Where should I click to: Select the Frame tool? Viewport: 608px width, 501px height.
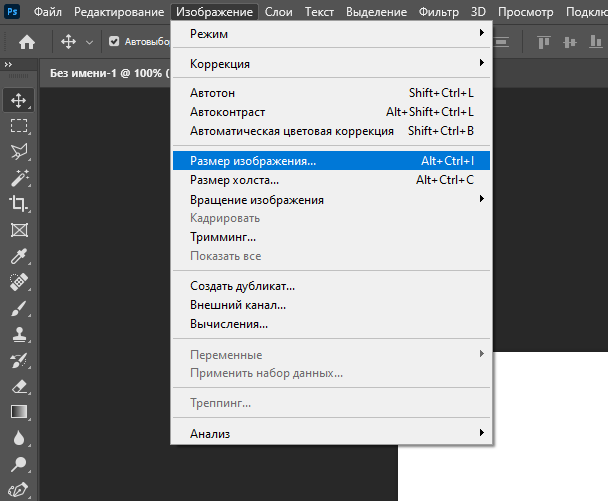click(x=19, y=230)
